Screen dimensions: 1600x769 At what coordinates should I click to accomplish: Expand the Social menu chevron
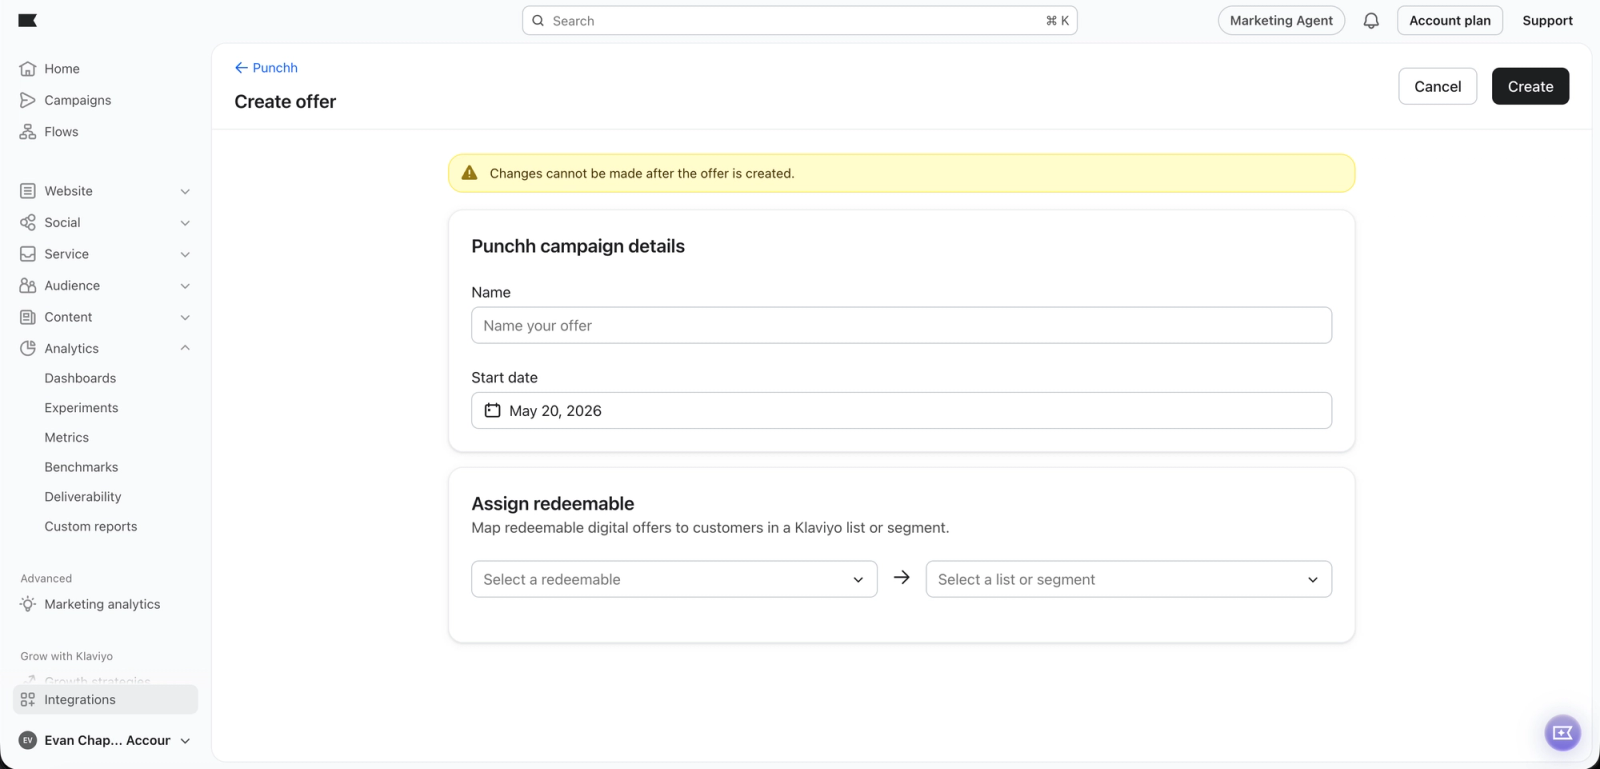click(x=185, y=223)
